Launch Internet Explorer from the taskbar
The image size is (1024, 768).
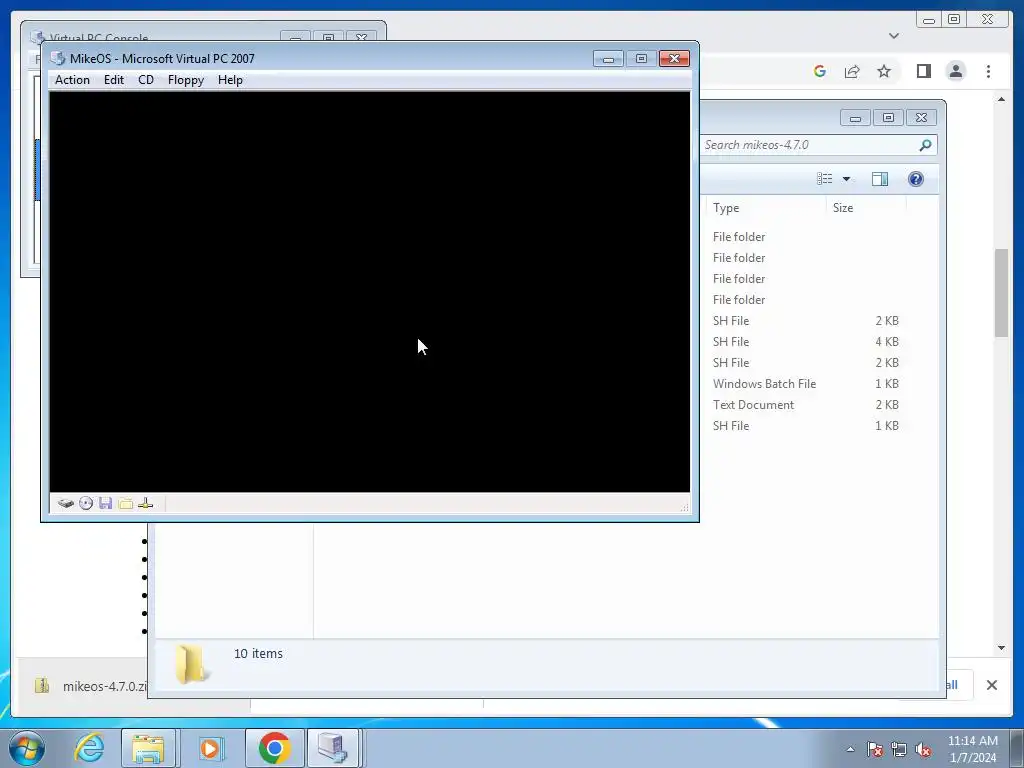88,748
